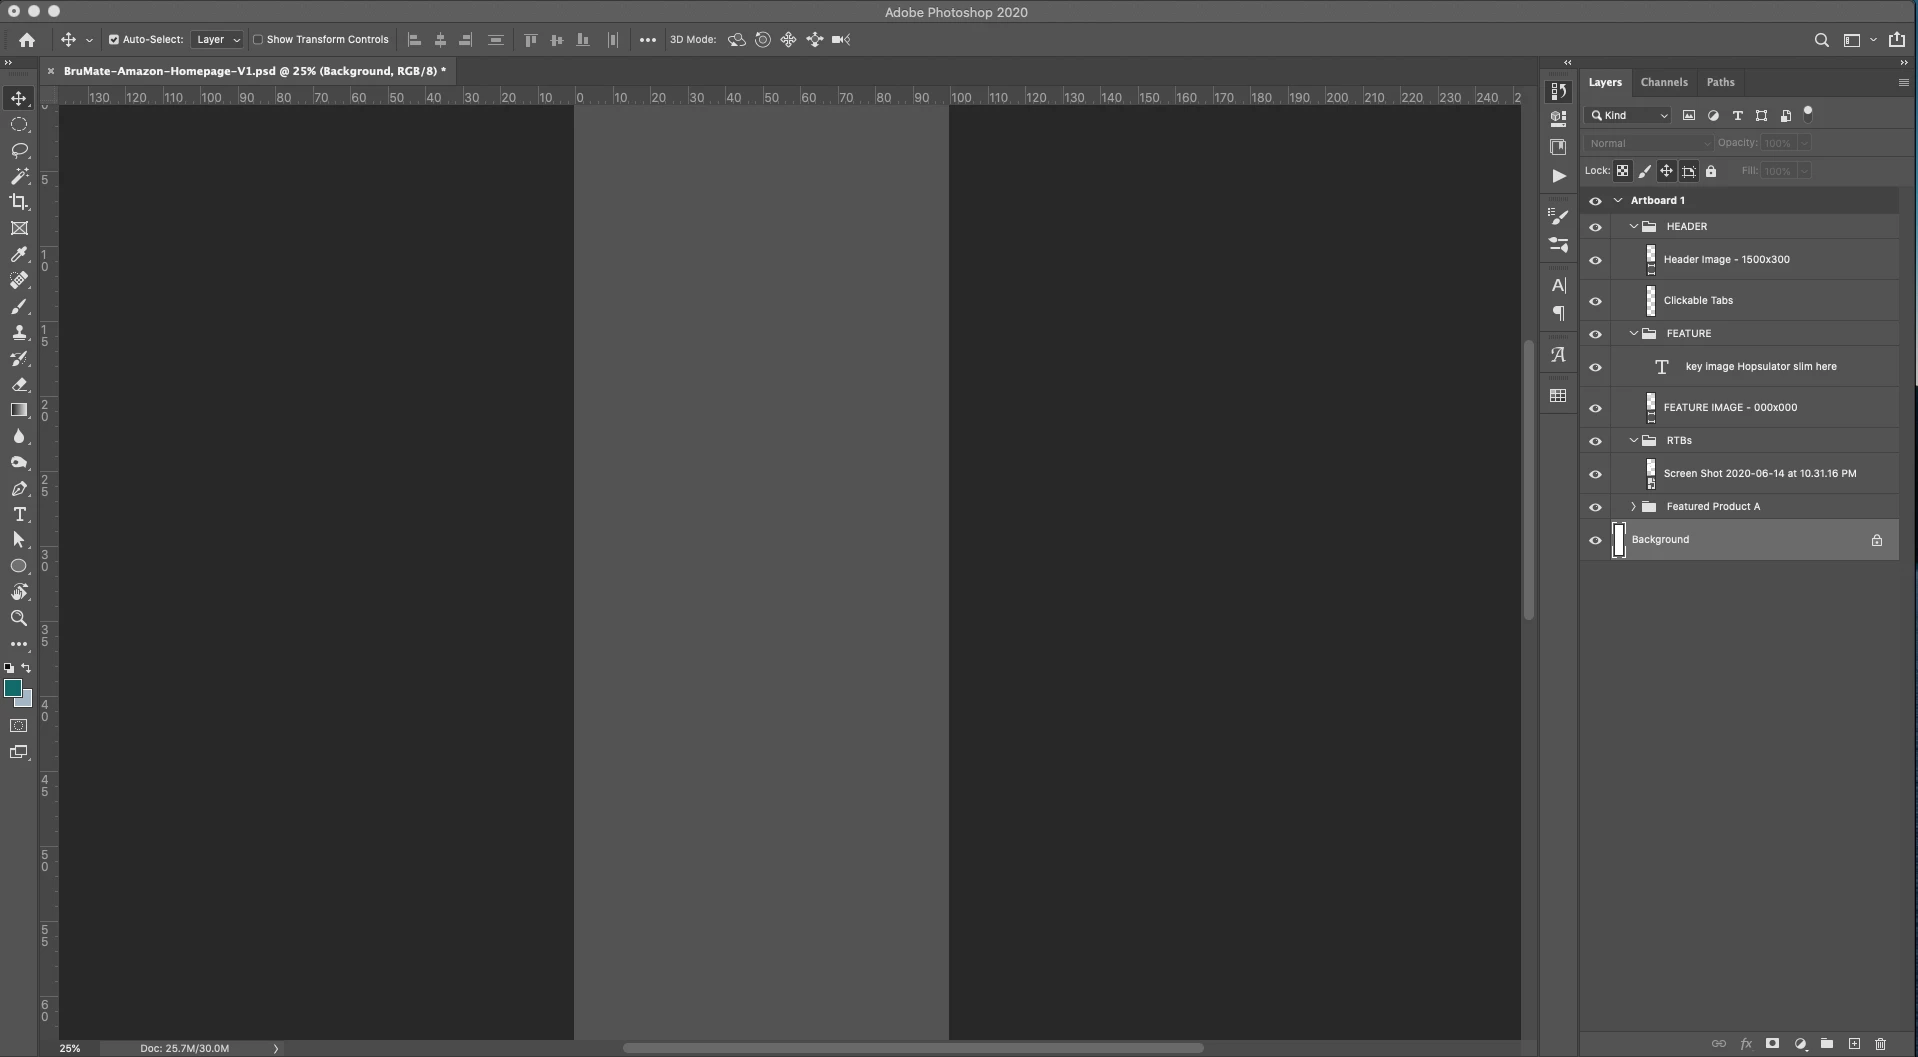
Task: Select the Magic Wand tool
Action: 19,177
